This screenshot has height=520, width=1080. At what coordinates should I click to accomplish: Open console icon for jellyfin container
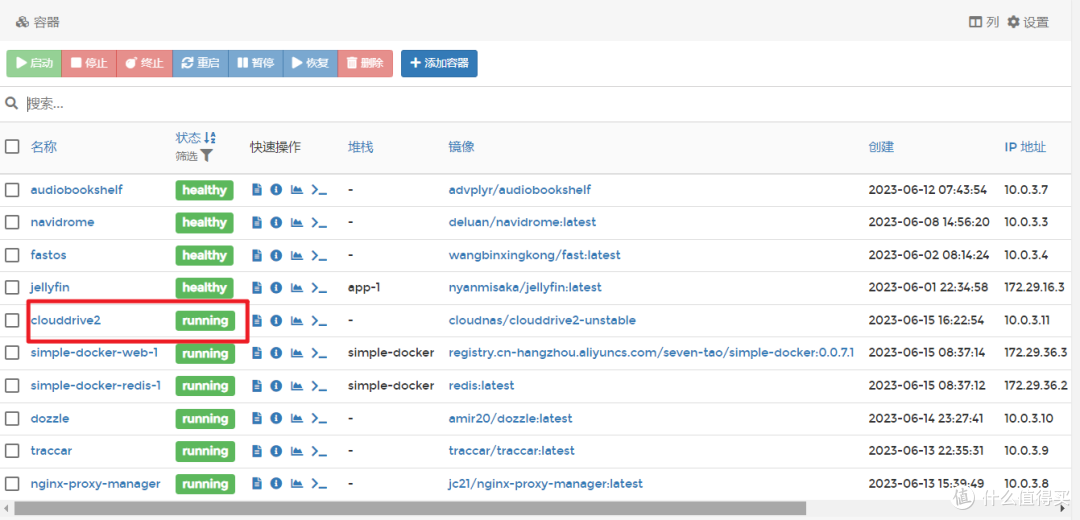click(x=319, y=288)
